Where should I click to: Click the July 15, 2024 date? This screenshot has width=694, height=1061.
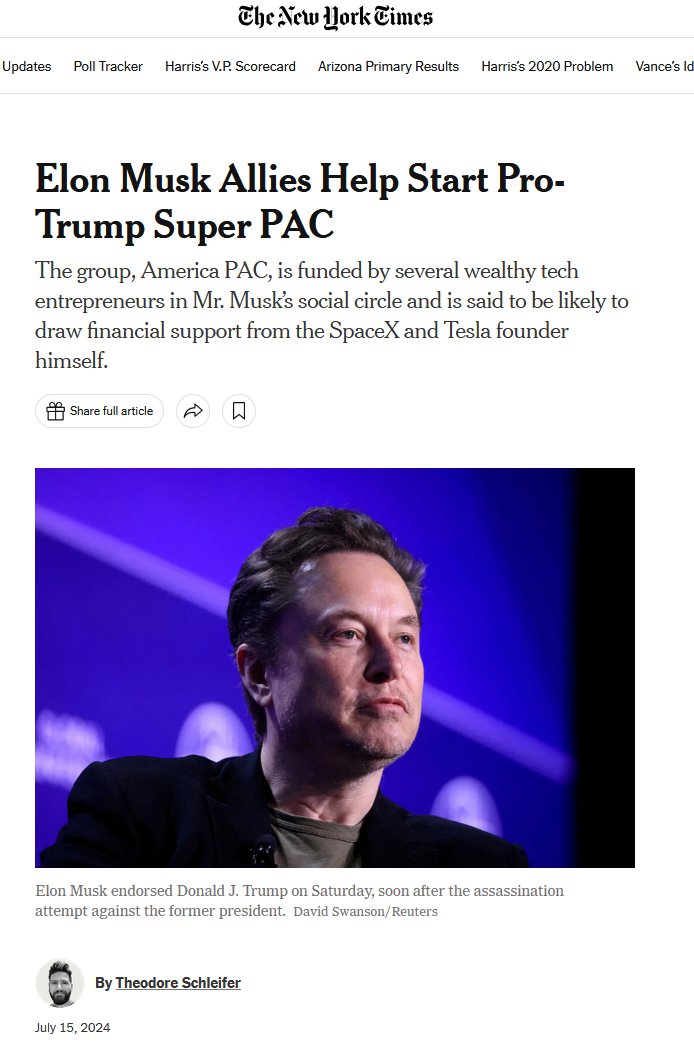pyautogui.click(x=72, y=1028)
